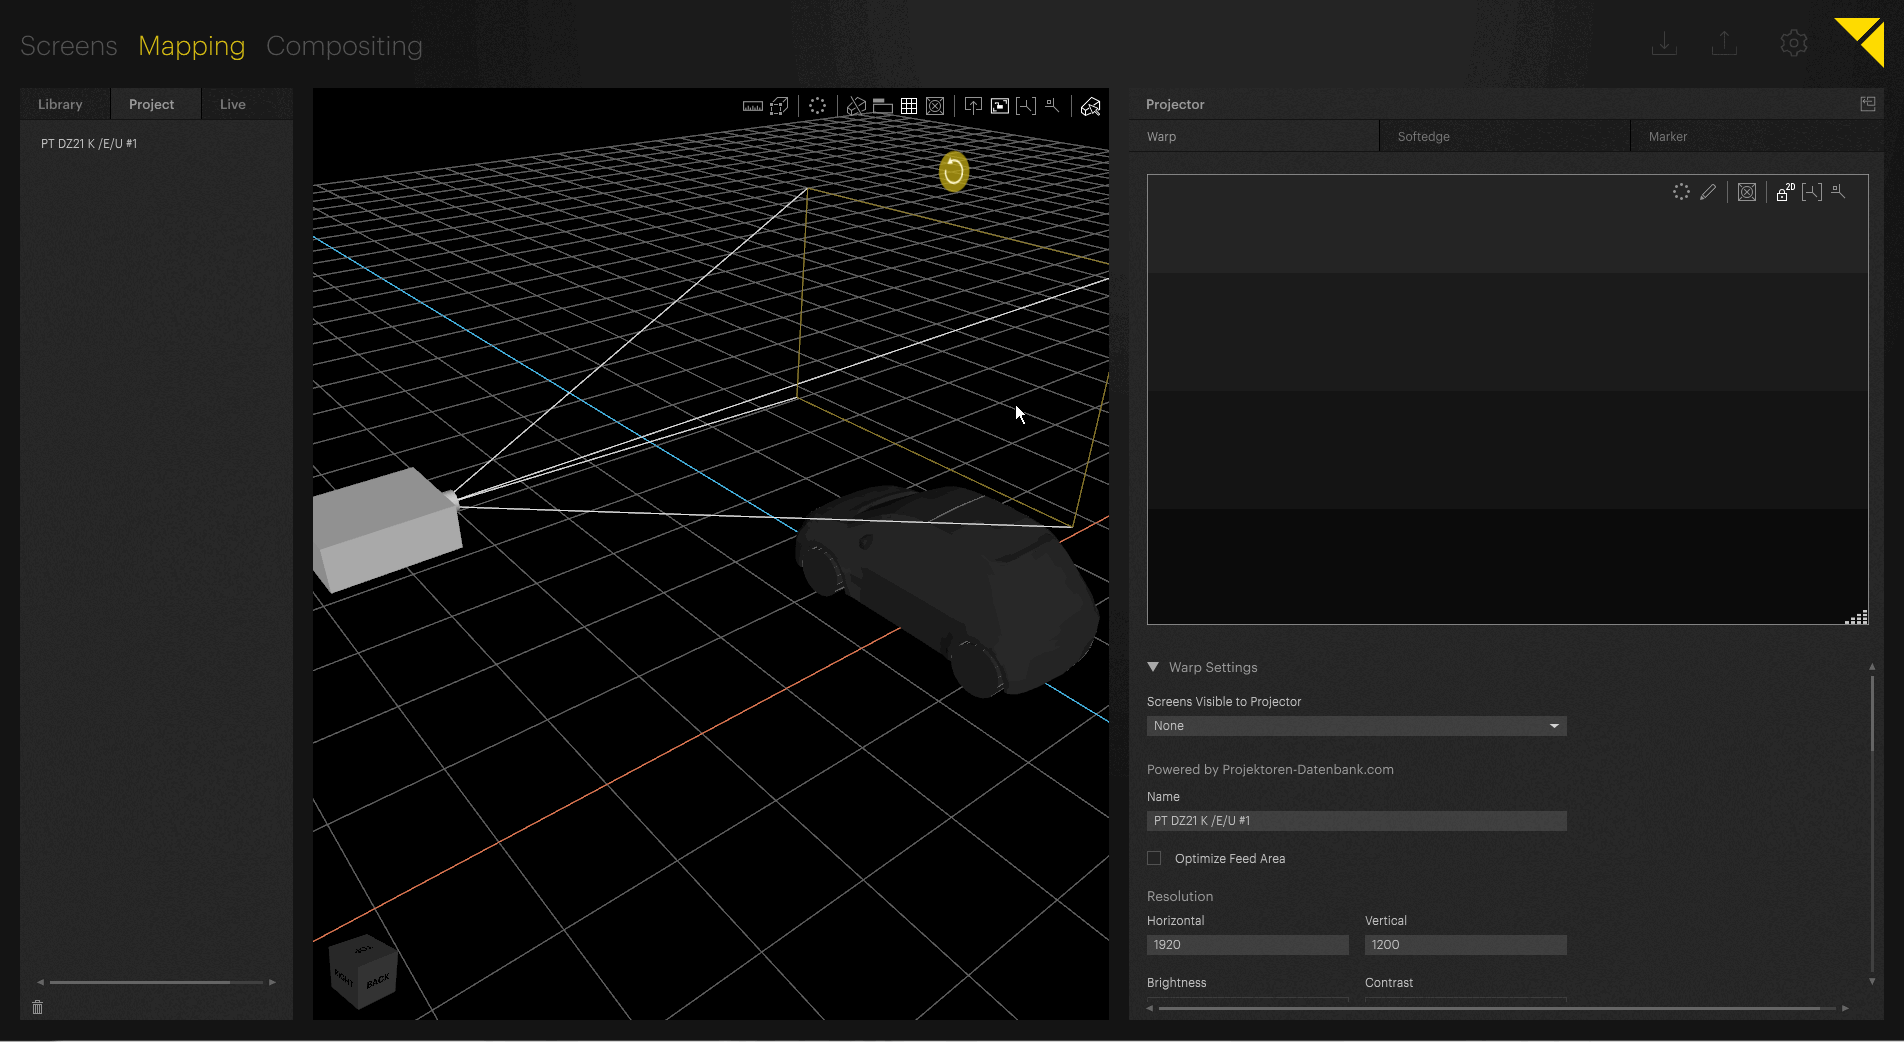Click the upward arrow screen icon in the viewport toolbar
The image size is (1904, 1042).
click(x=973, y=106)
